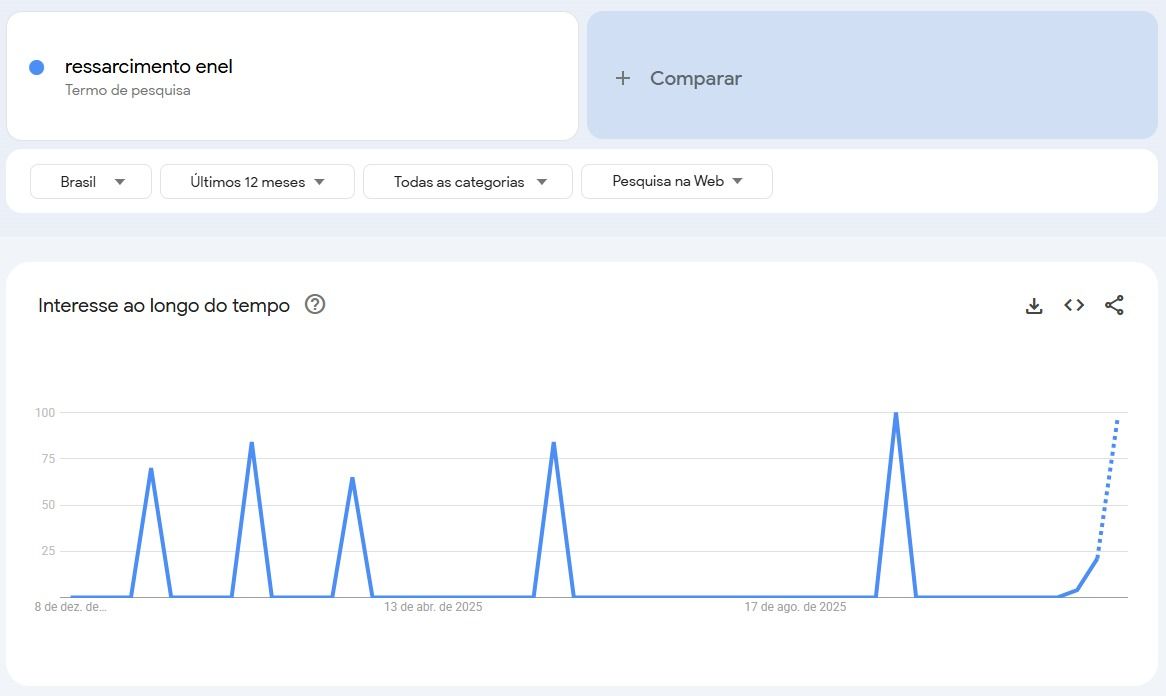Select the first chart peak near 70
Viewport: 1166px width, 696px height.
tap(150, 469)
